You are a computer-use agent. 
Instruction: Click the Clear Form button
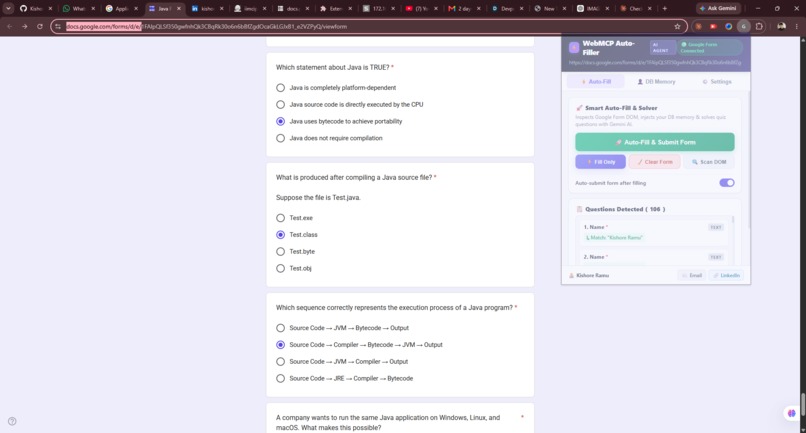pyautogui.click(x=655, y=161)
